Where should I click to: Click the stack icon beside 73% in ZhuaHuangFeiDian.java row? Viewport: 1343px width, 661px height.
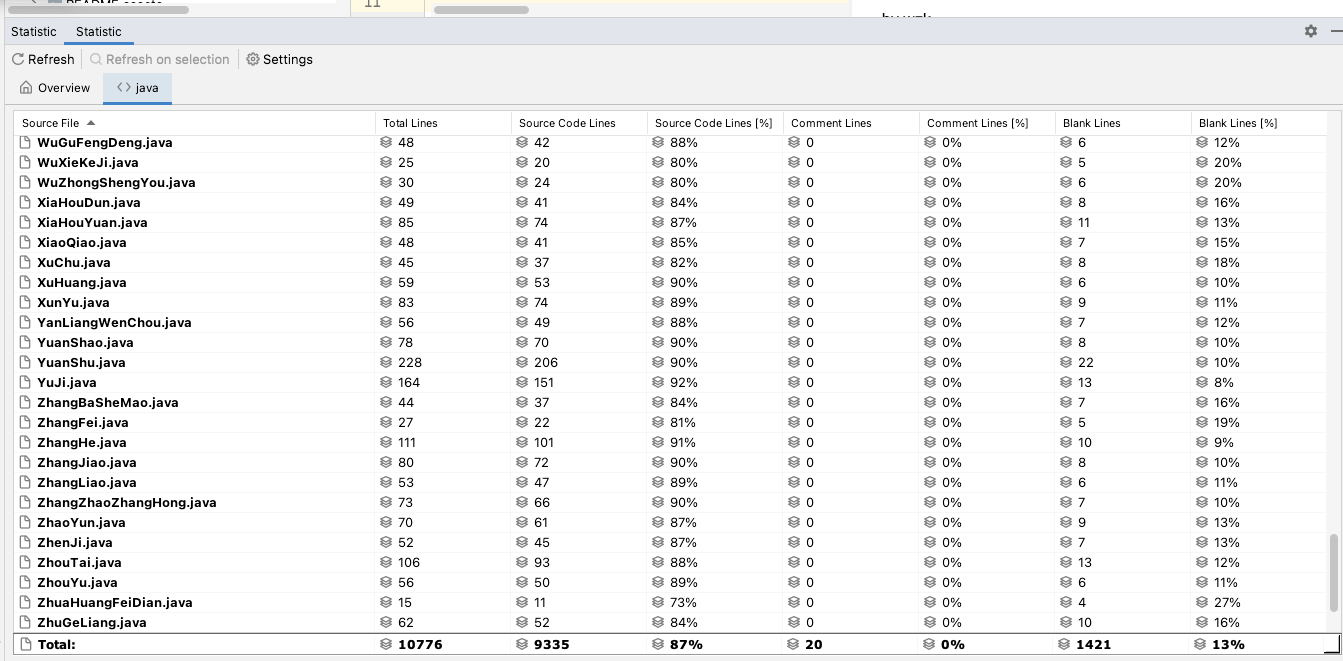point(658,602)
